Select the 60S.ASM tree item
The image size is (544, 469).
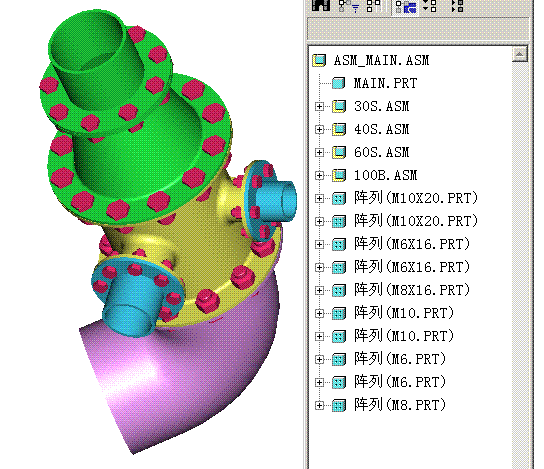[x=381, y=152]
